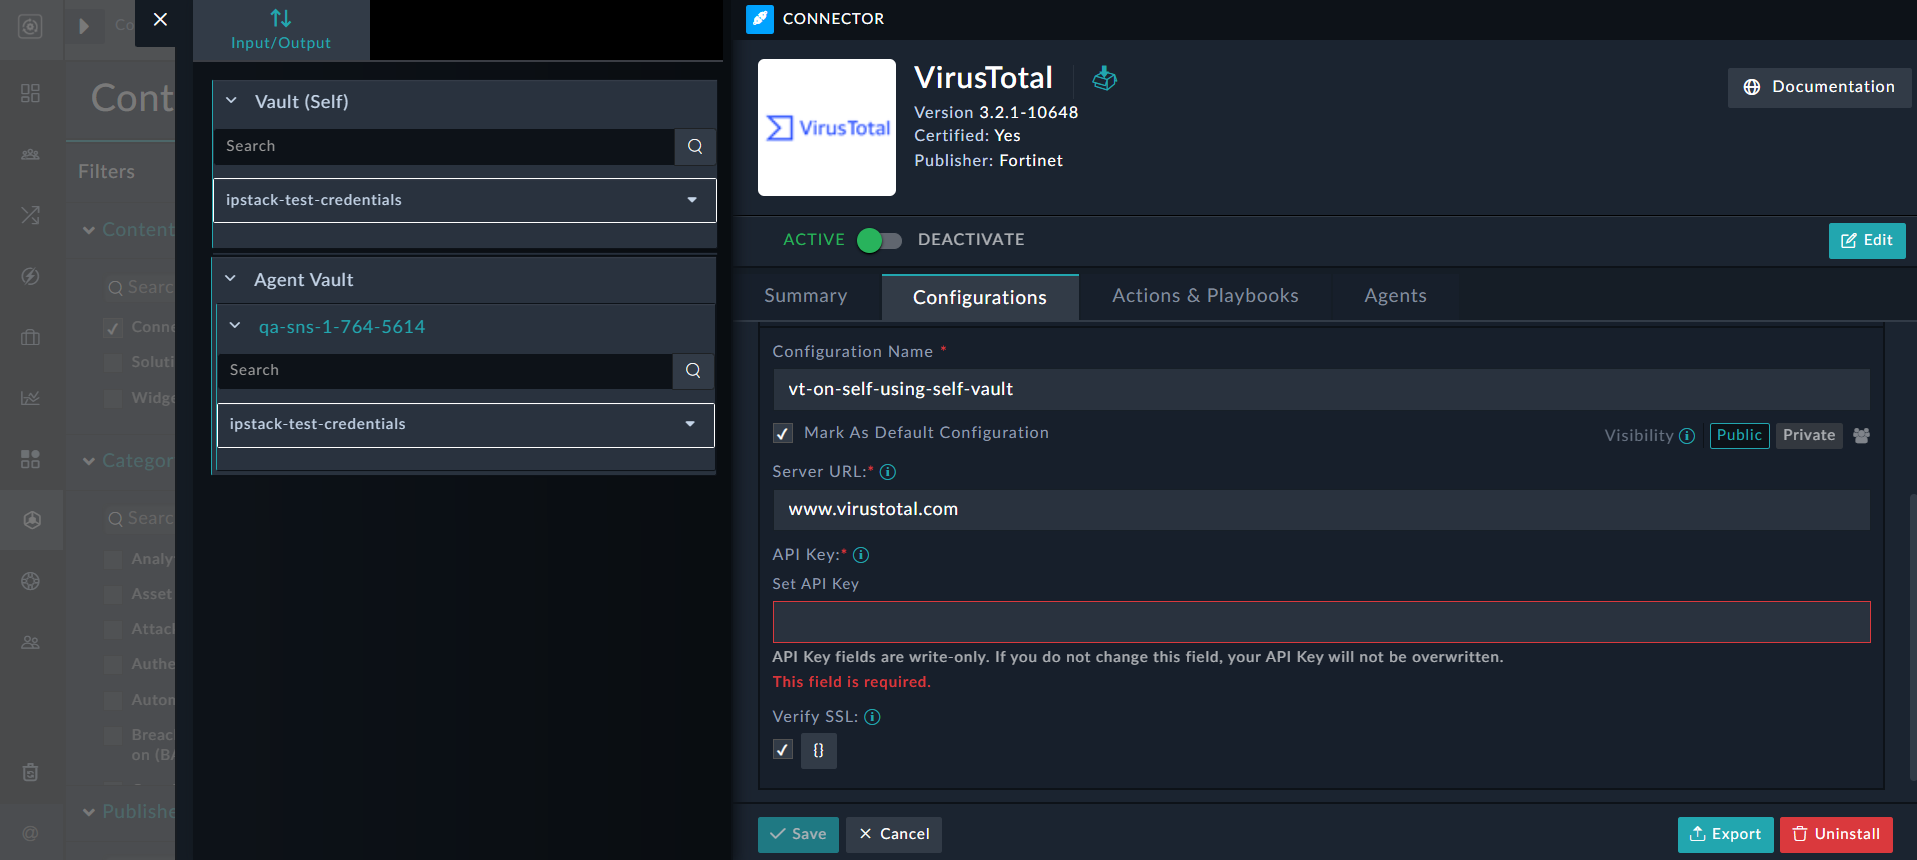
Task: Click the vertical scrollbar of configuration panel
Action: [1911, 637]
